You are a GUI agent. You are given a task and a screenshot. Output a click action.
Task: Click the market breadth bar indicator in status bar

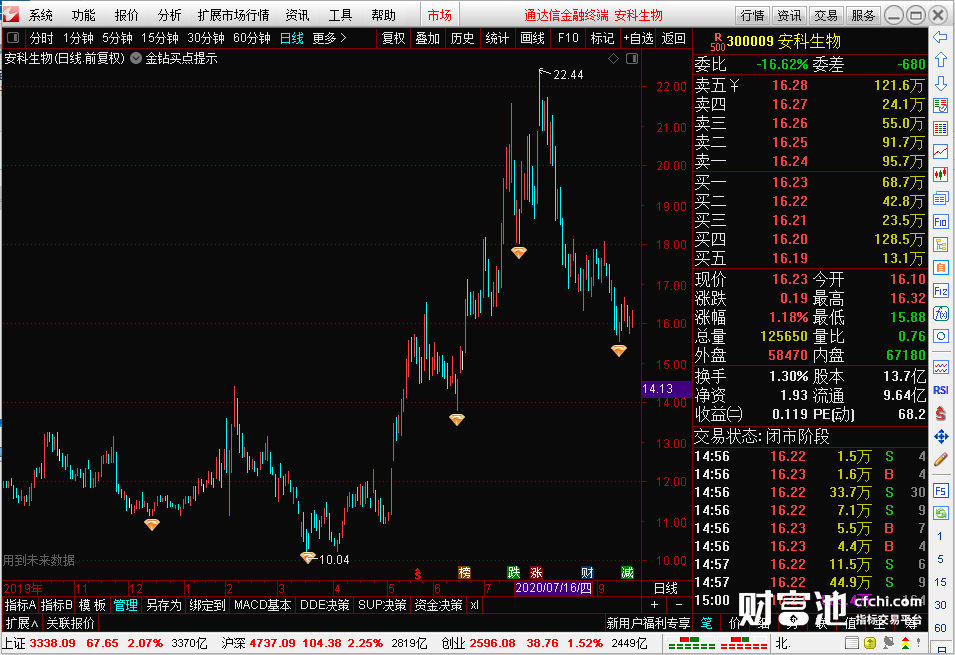717,643
